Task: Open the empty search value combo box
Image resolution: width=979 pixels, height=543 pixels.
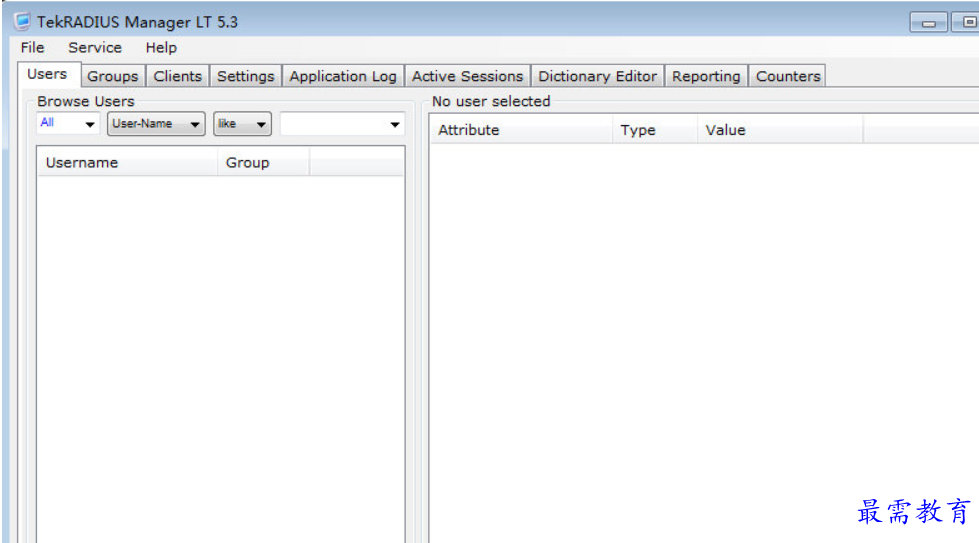Action: pyautogui.click(x=342, y=124)
